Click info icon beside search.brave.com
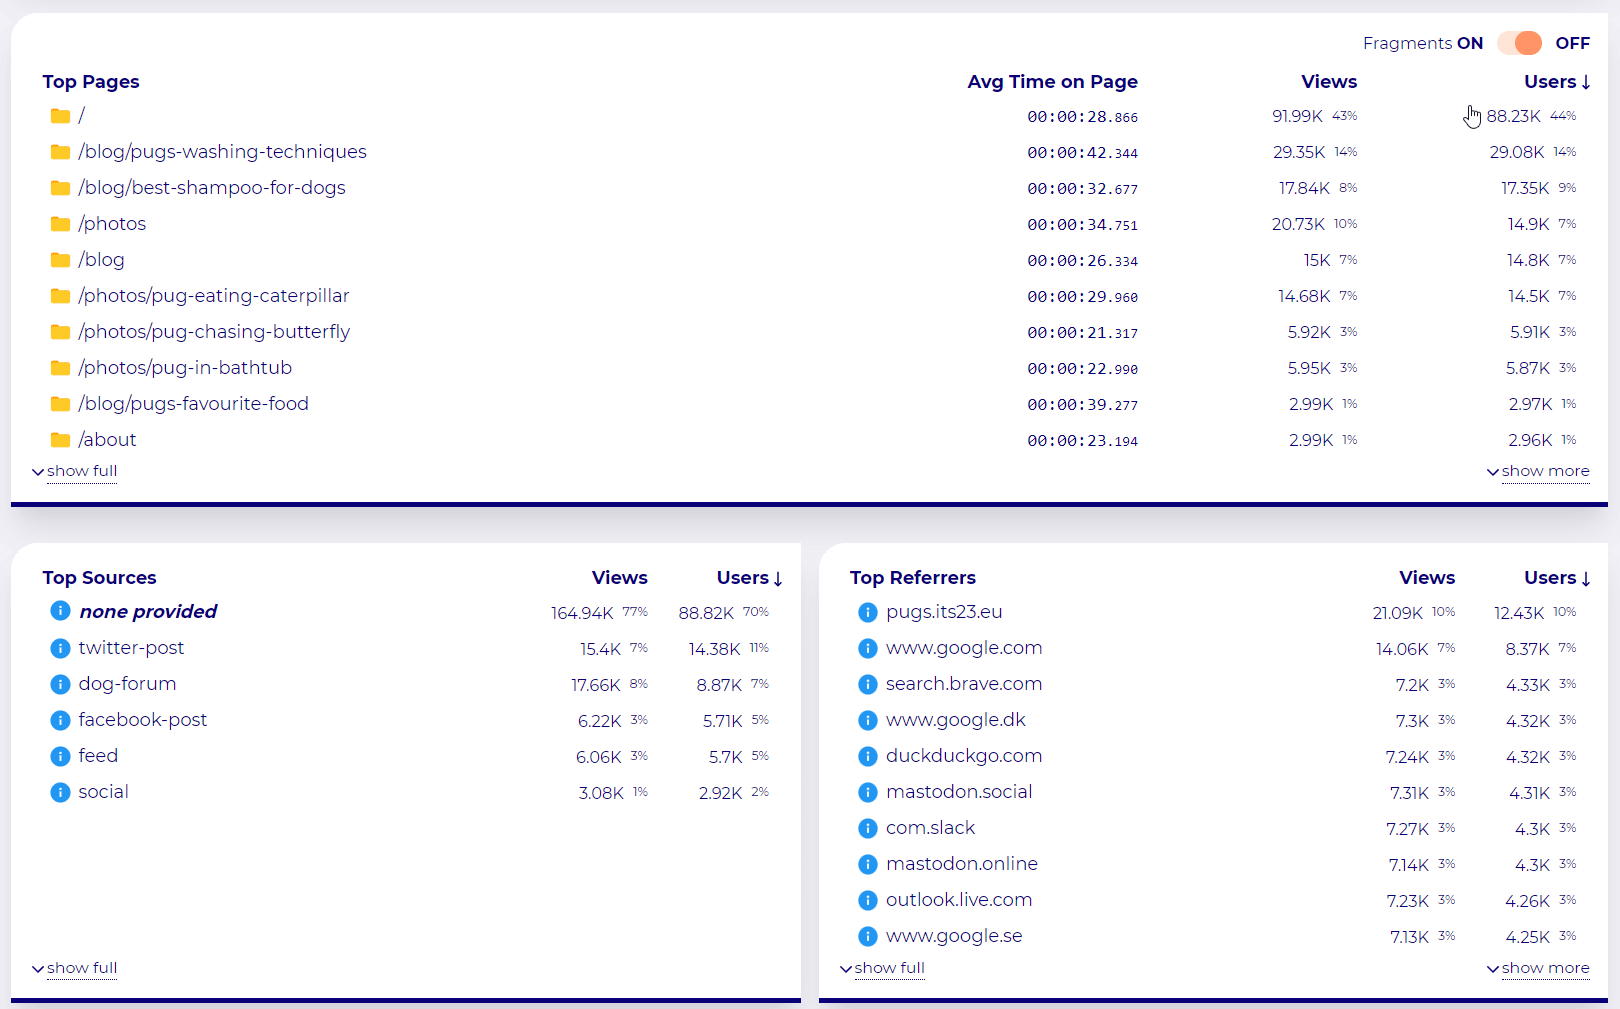The width and height of the screenshot is (1620, 1009). point(868,684)
